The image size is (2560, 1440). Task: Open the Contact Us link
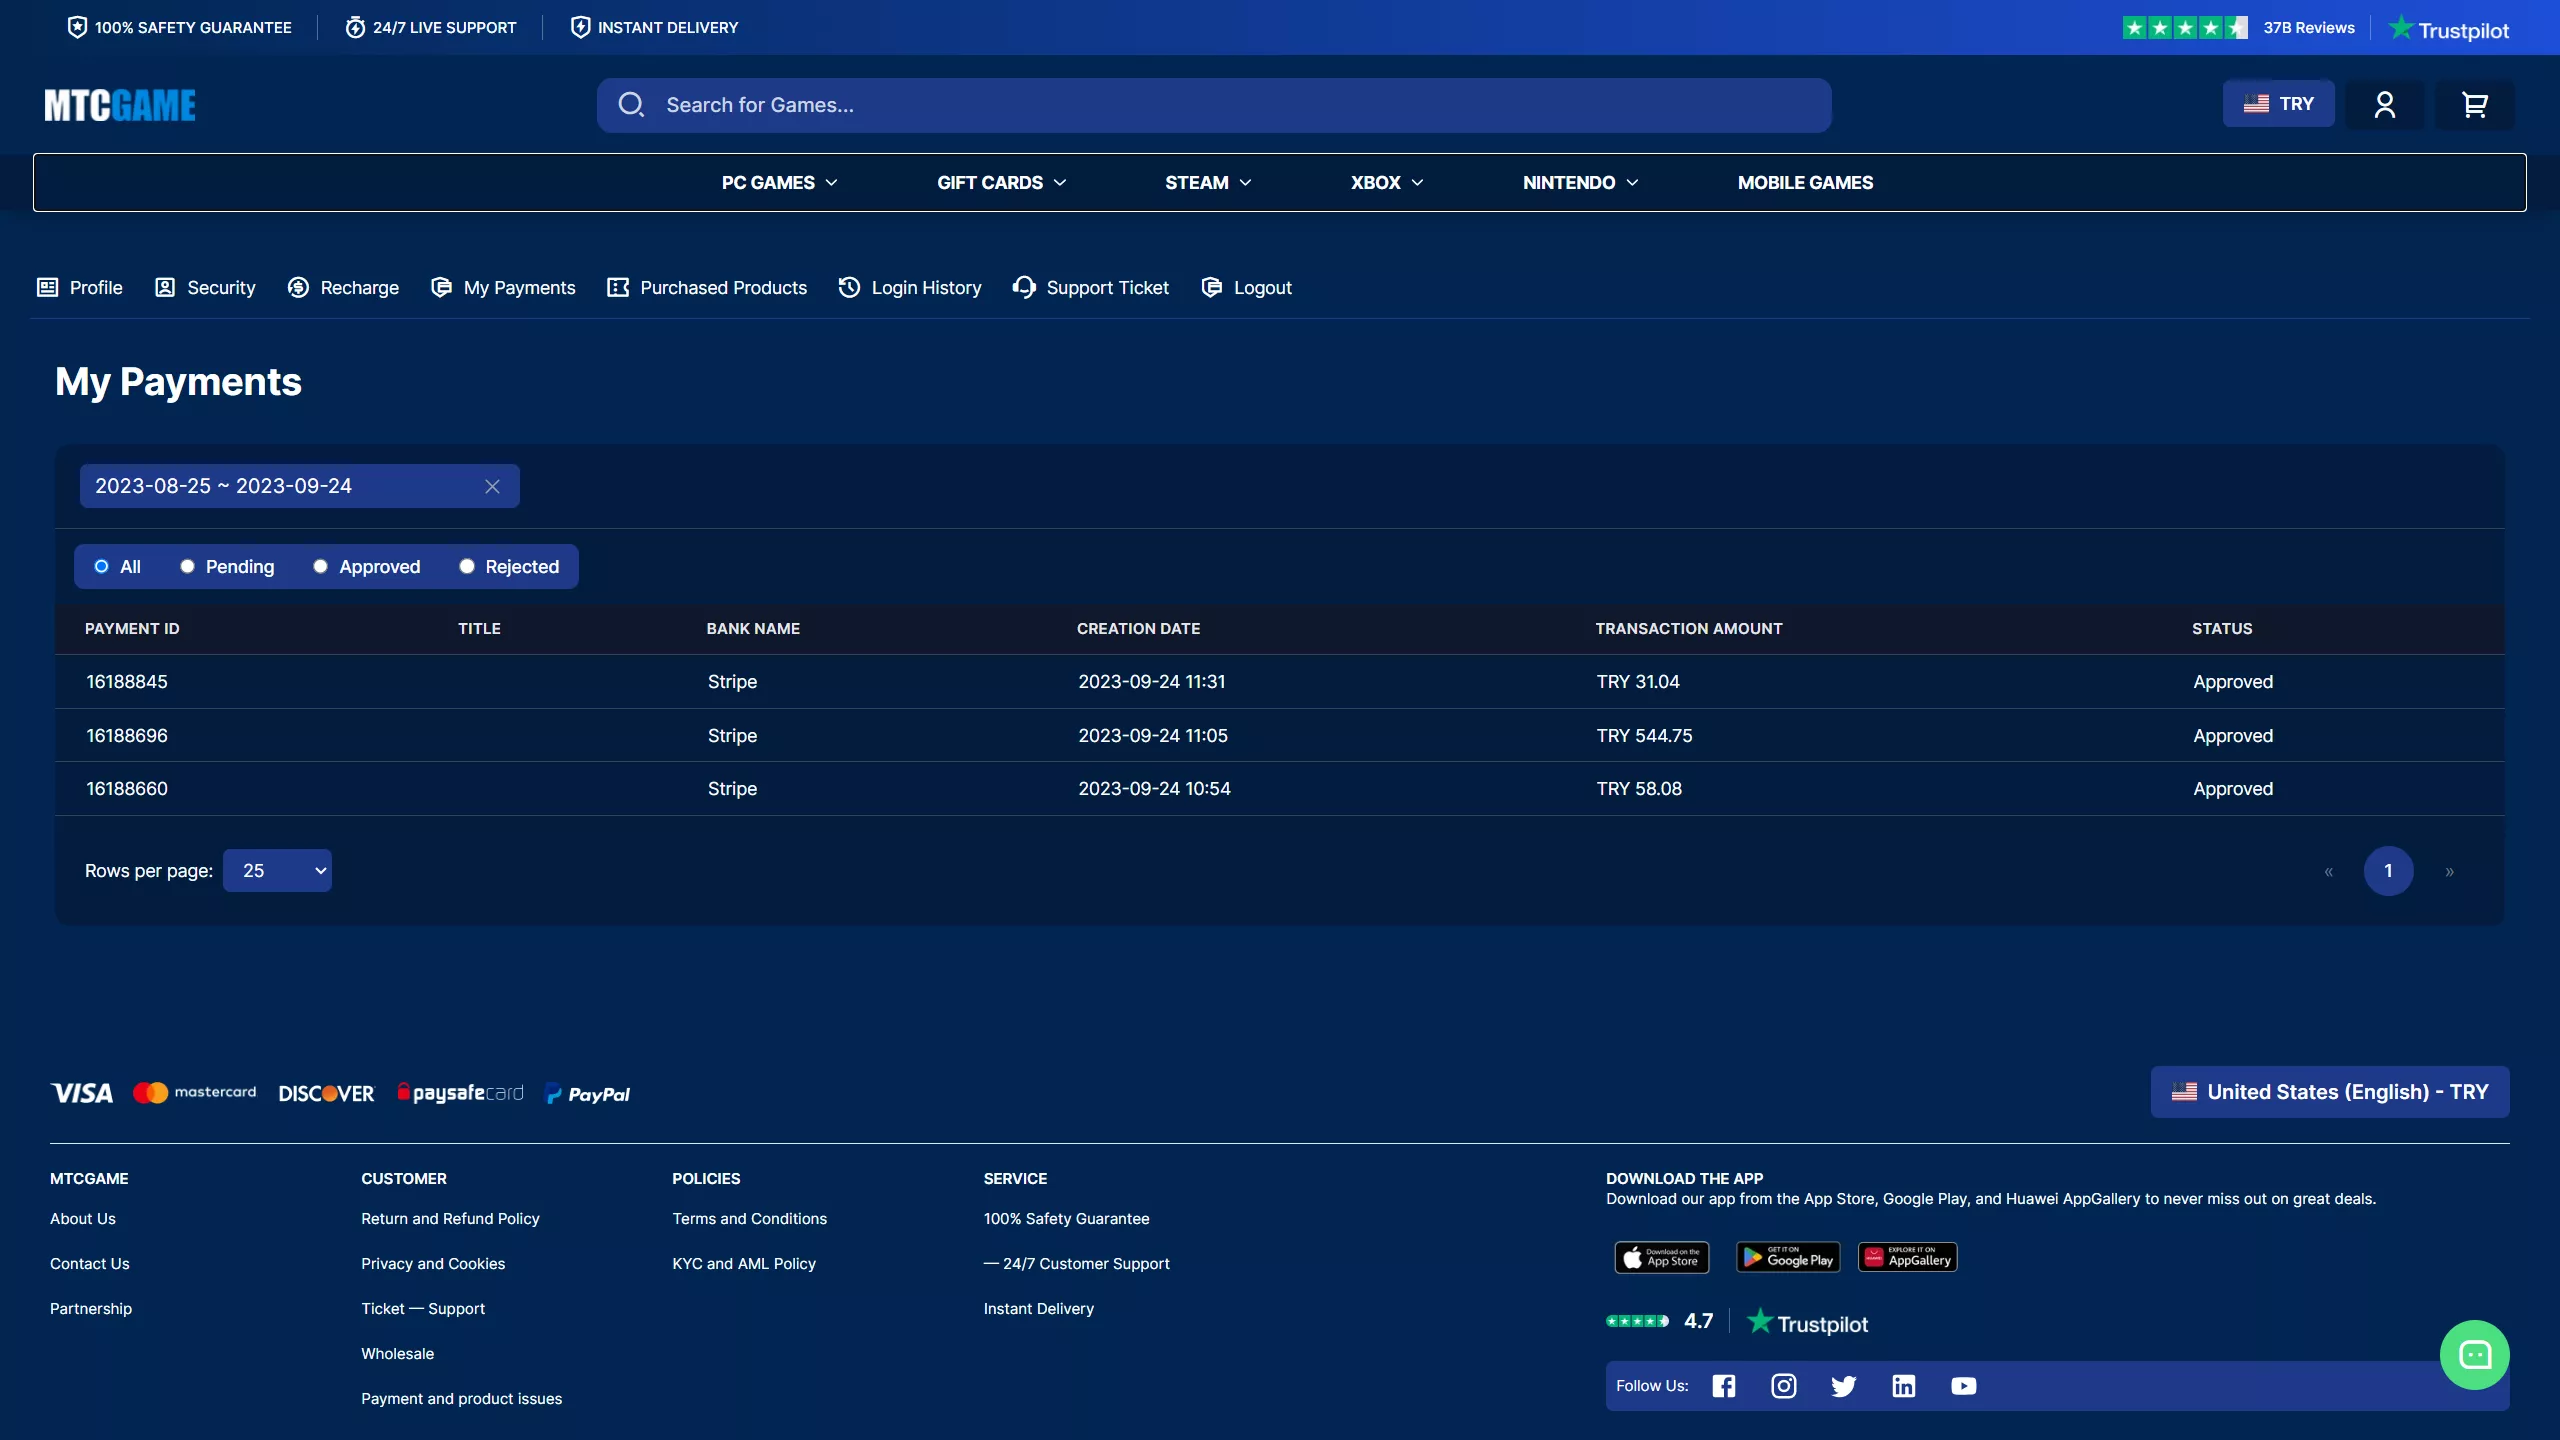coord(90,1264)
